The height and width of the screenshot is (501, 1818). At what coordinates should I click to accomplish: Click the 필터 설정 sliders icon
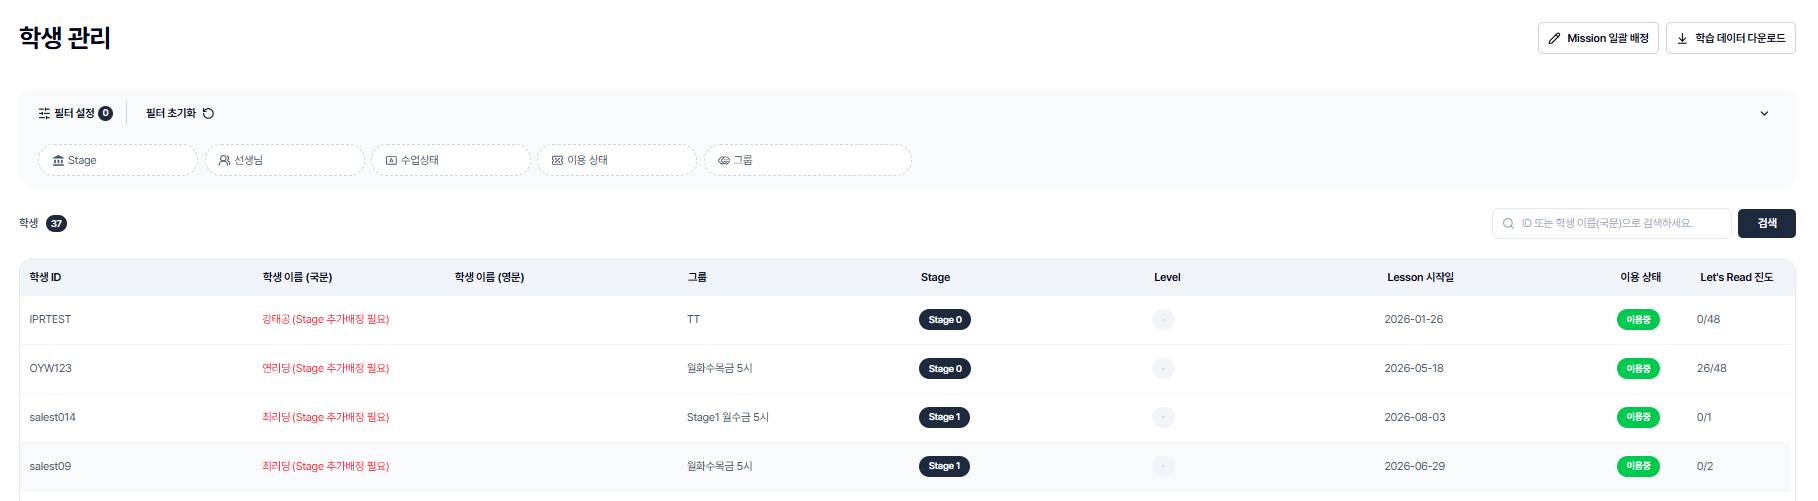point(44,113)
